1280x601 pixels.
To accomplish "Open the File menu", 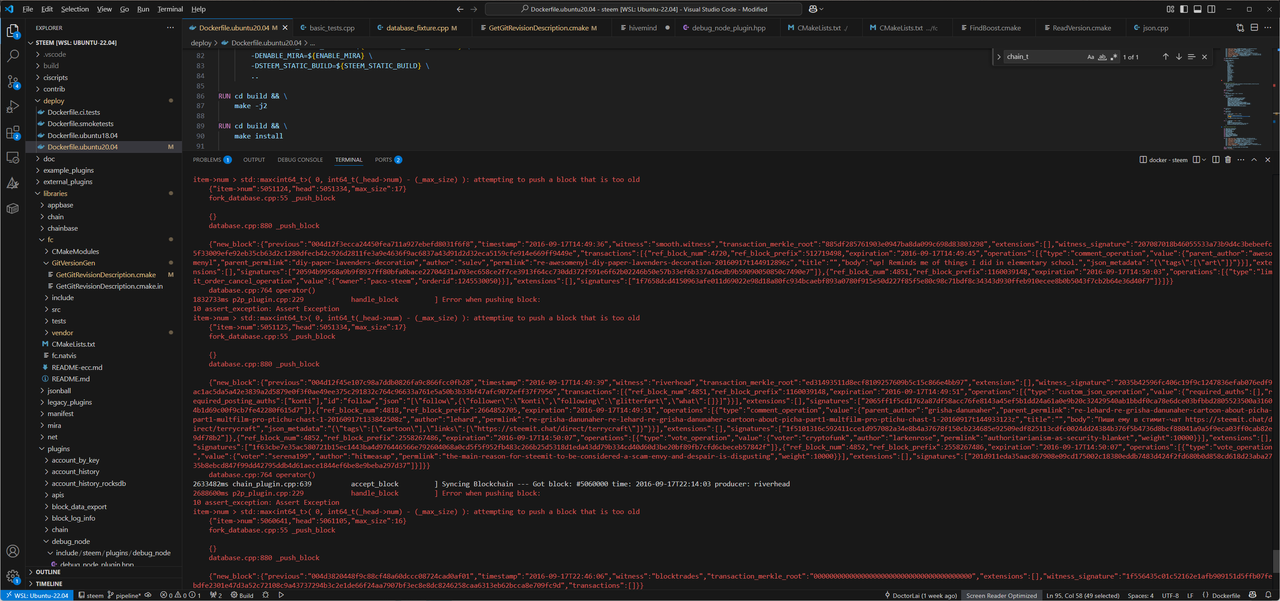I will coord(28,9).
